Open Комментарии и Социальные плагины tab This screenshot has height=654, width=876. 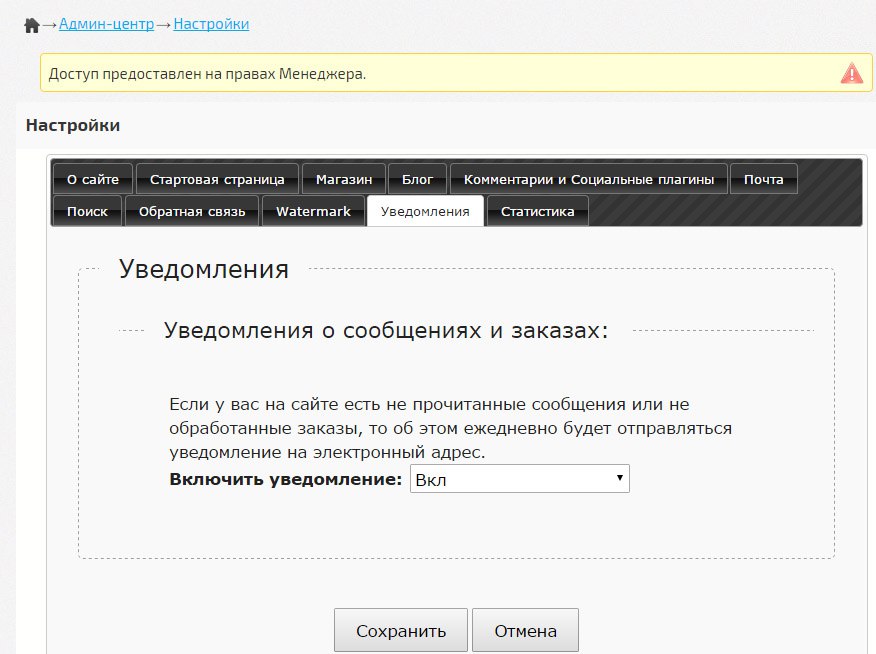[x=589, y=180]
